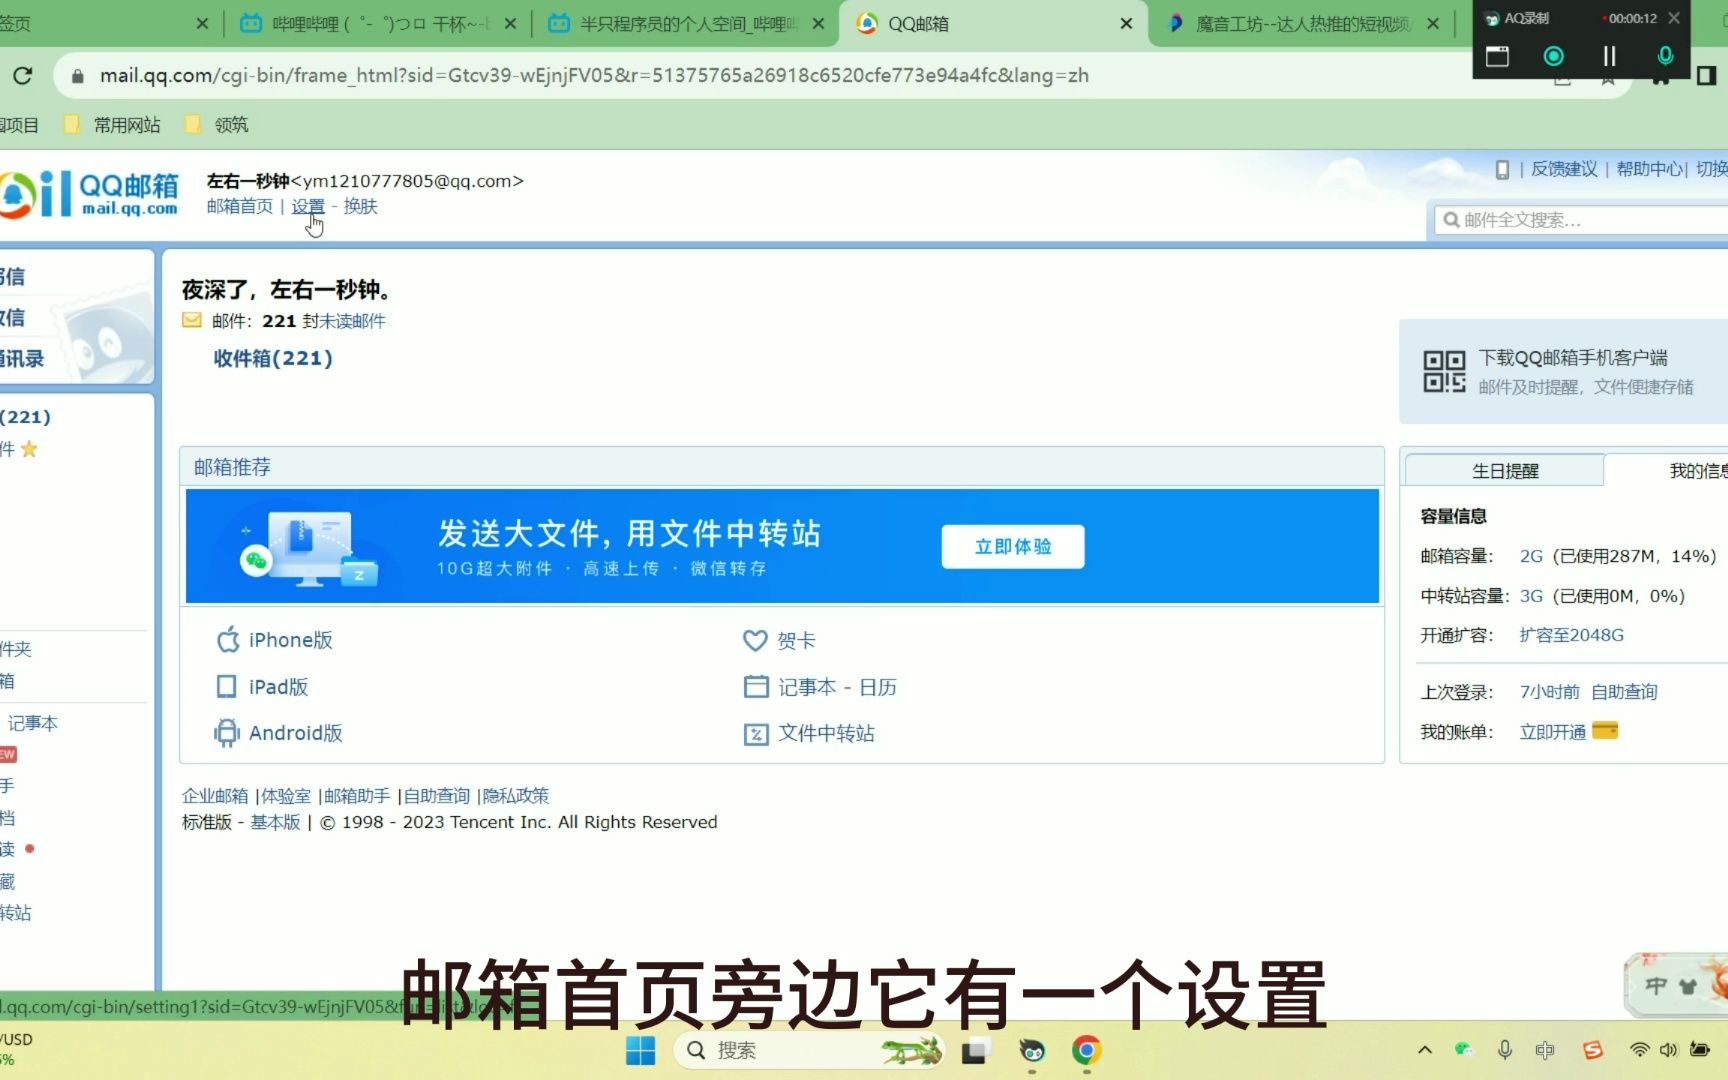
Task: Open the Windows Start menu
Action: click(640, 1050)
